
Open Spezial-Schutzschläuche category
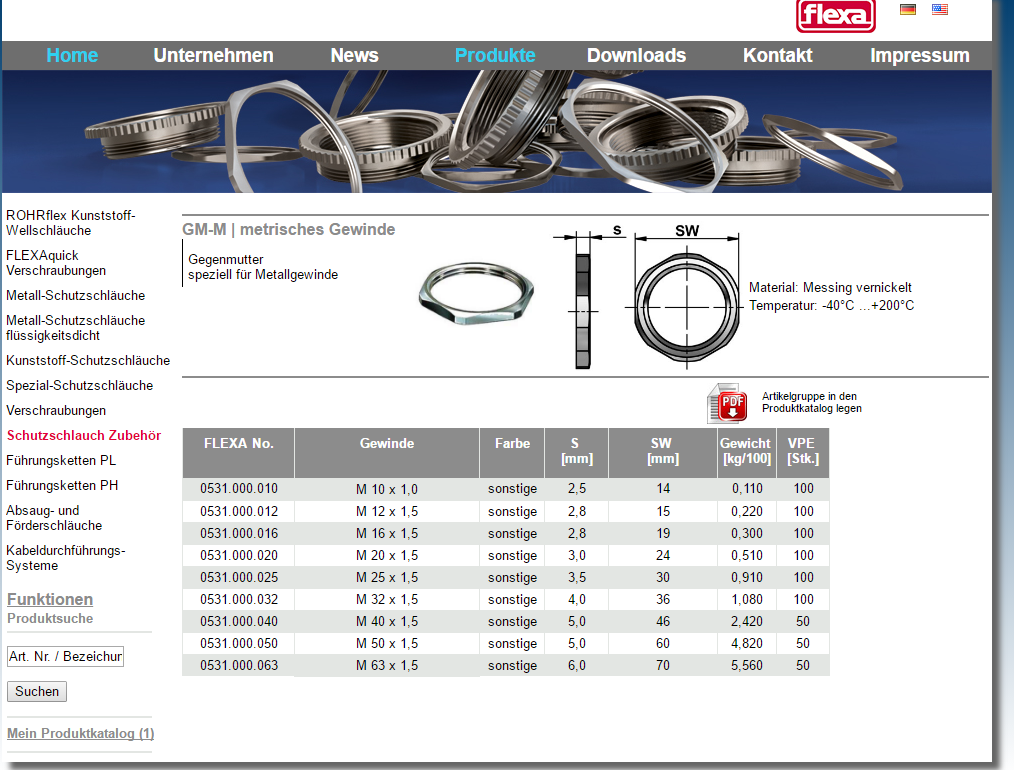tap(80, 386)
